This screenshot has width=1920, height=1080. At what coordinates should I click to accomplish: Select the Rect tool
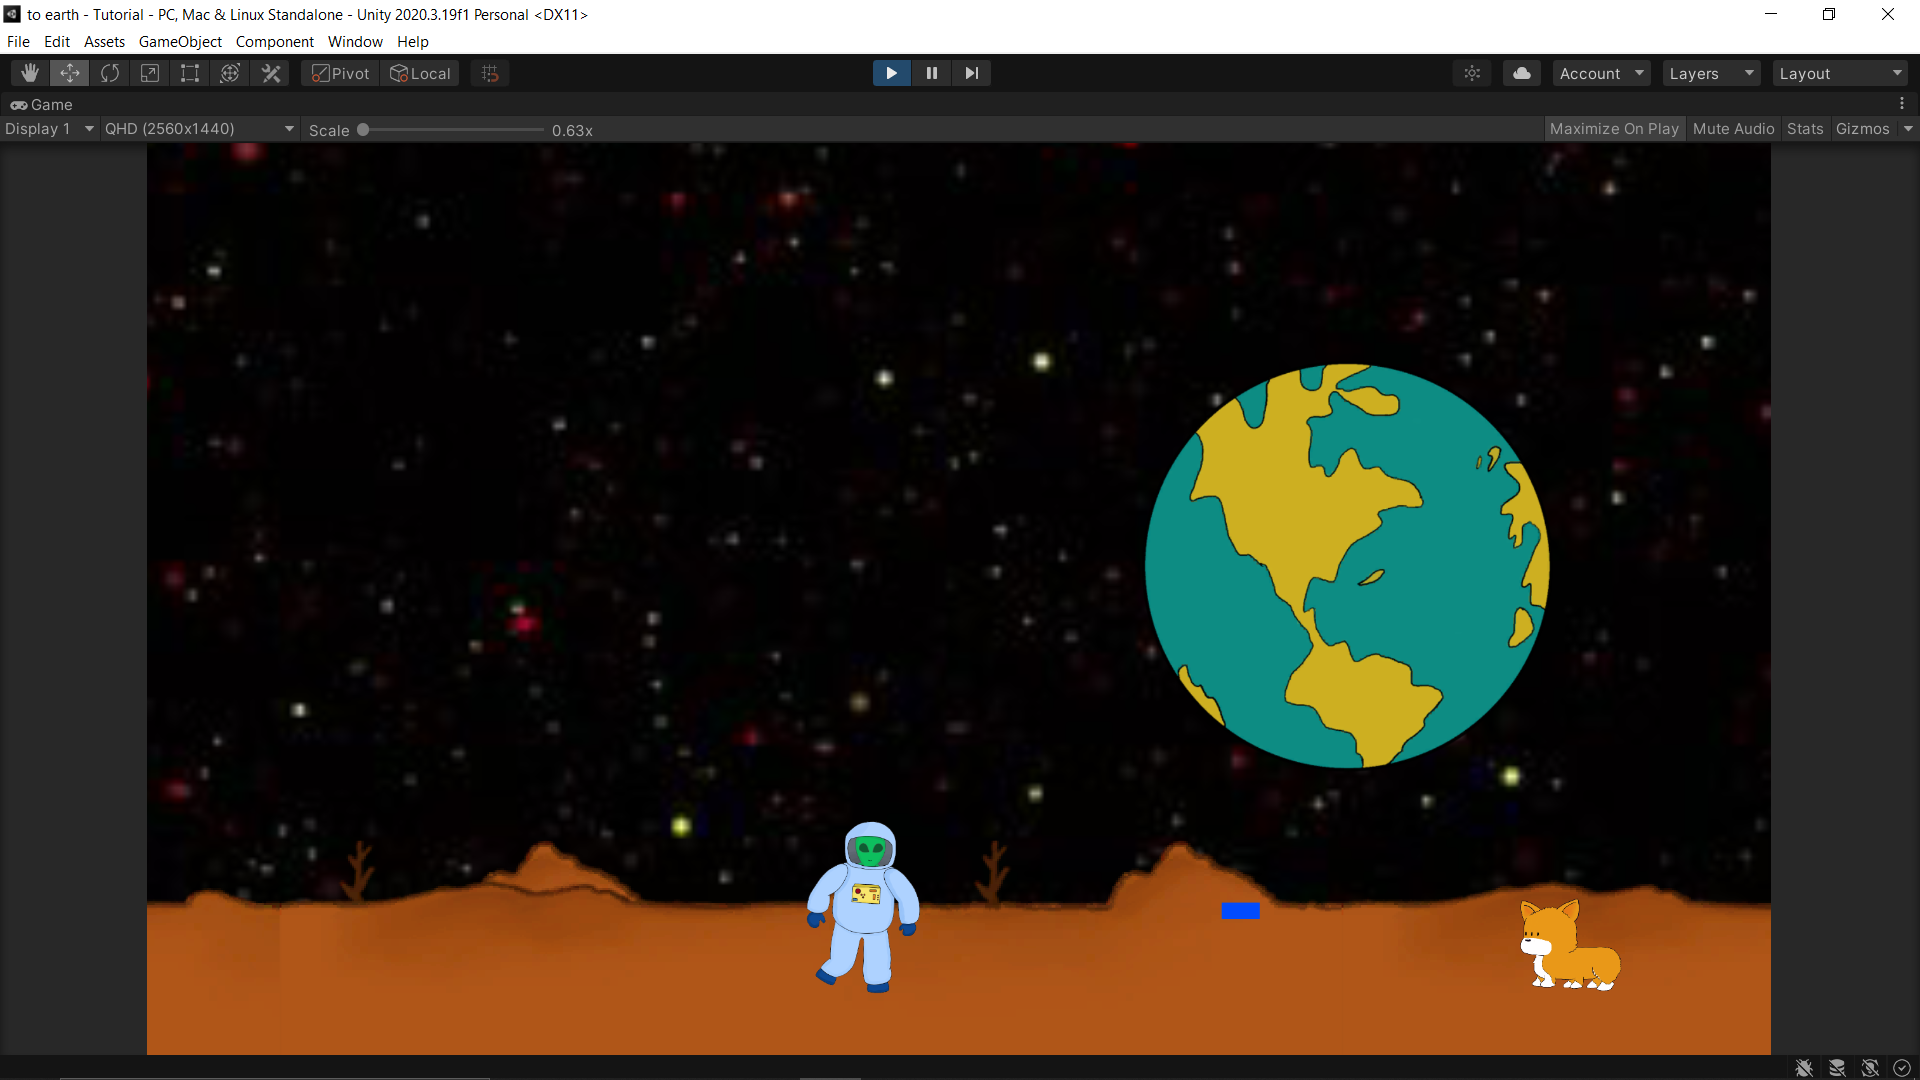[x=190, y=73]
